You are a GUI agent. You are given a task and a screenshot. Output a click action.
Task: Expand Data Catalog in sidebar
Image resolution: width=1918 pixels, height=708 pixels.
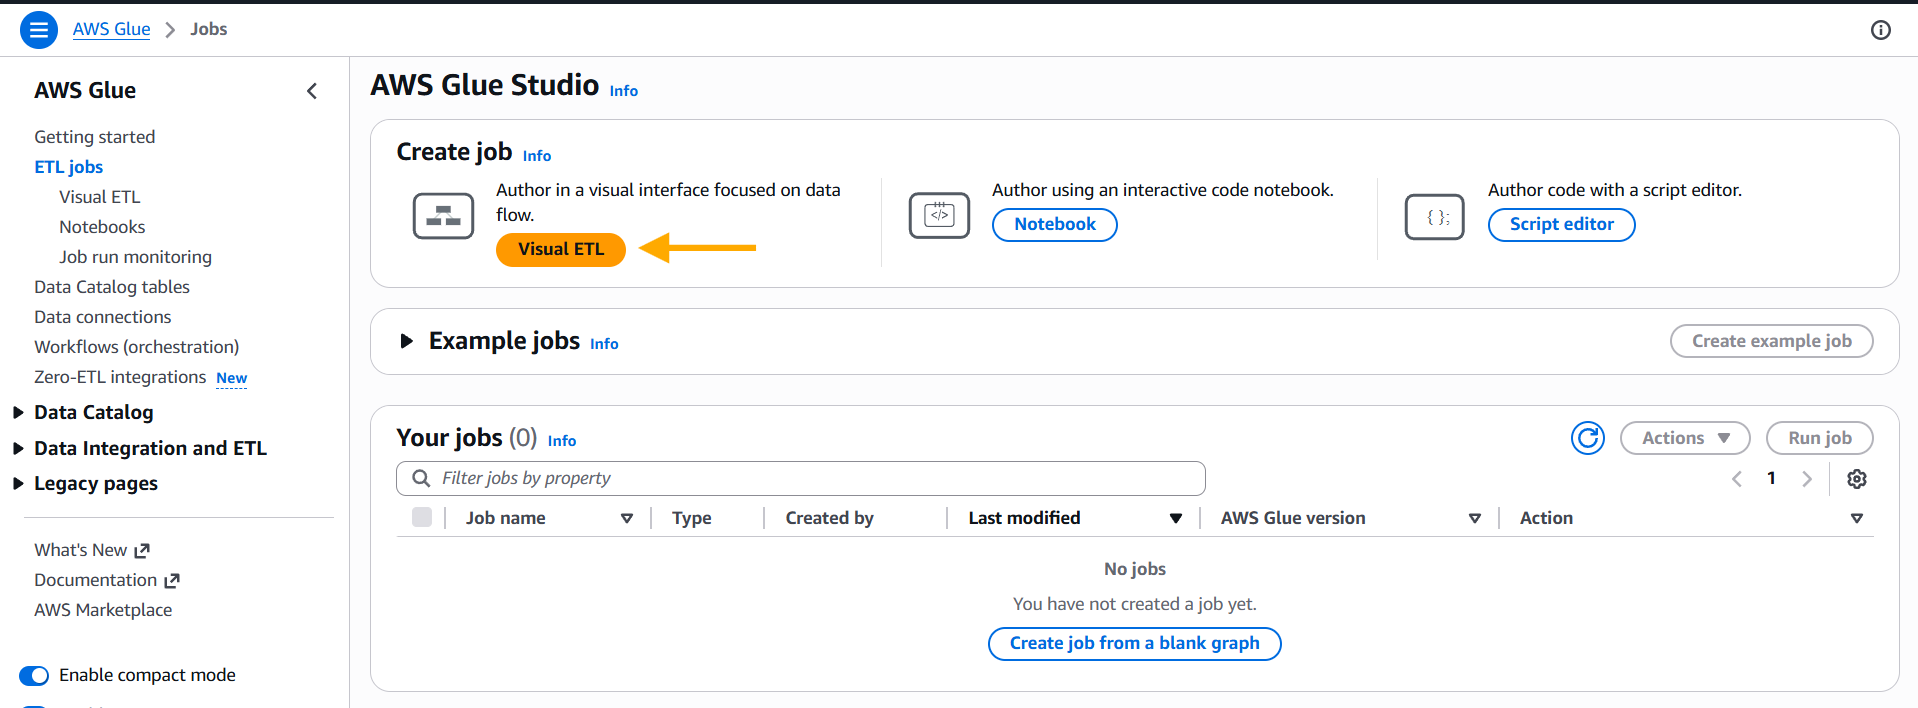tap(18, 412)
